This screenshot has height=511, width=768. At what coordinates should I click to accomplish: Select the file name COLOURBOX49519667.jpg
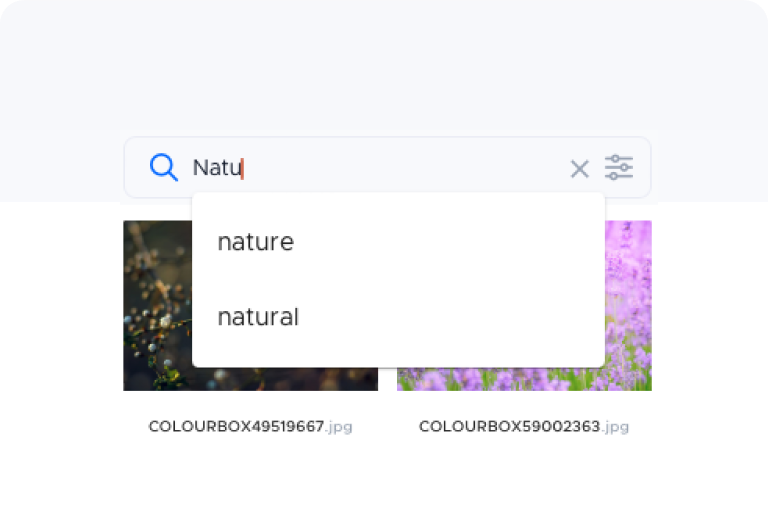tap(250, 426)
